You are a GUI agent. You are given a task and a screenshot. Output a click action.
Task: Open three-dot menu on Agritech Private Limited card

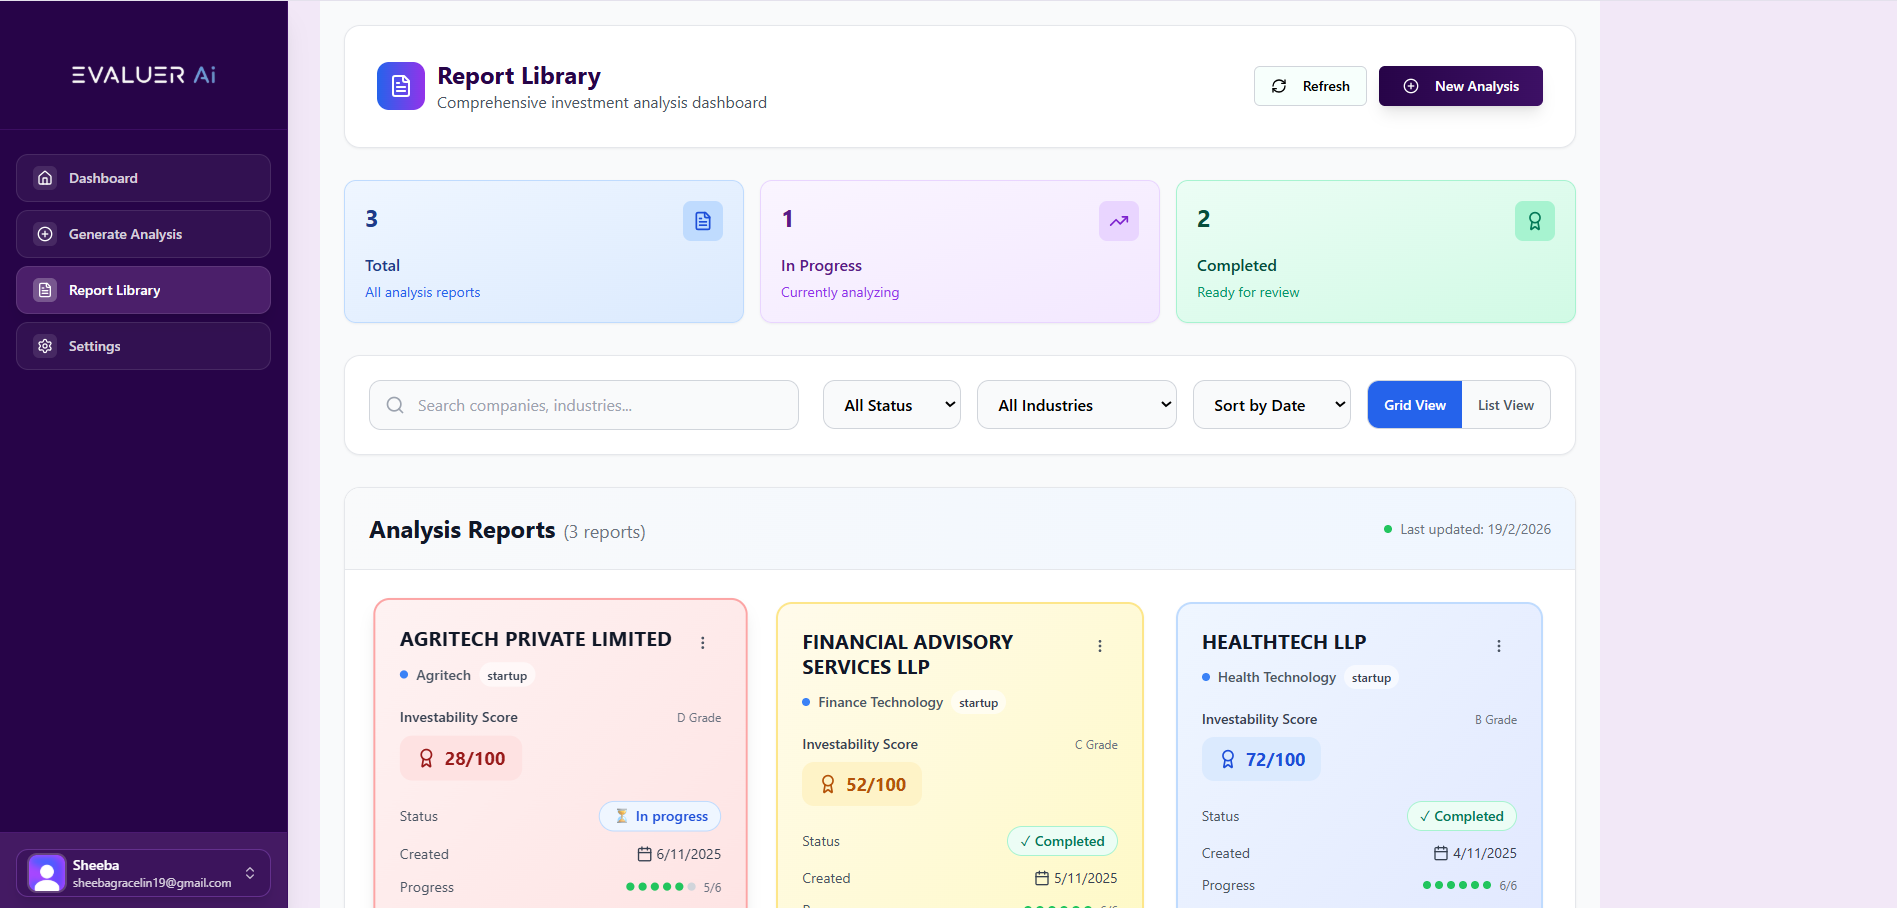pos(703,643)
